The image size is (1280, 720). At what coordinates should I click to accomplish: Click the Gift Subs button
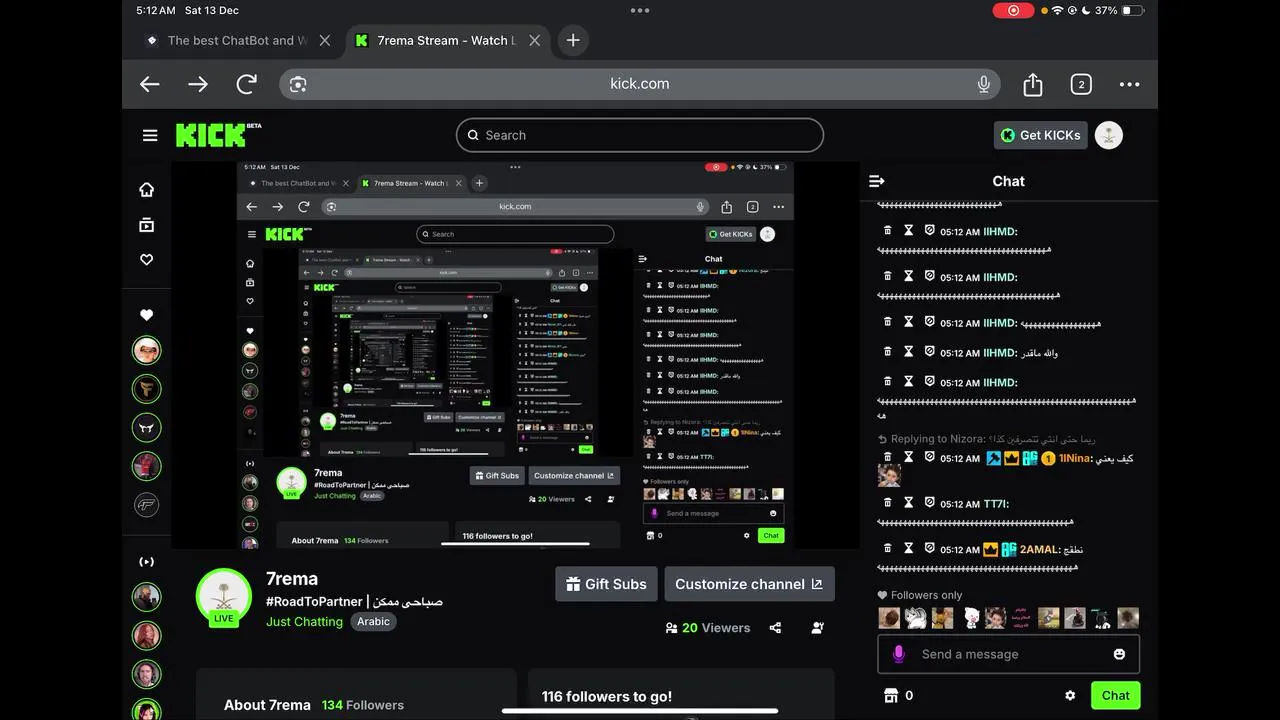tap(606, 584)
